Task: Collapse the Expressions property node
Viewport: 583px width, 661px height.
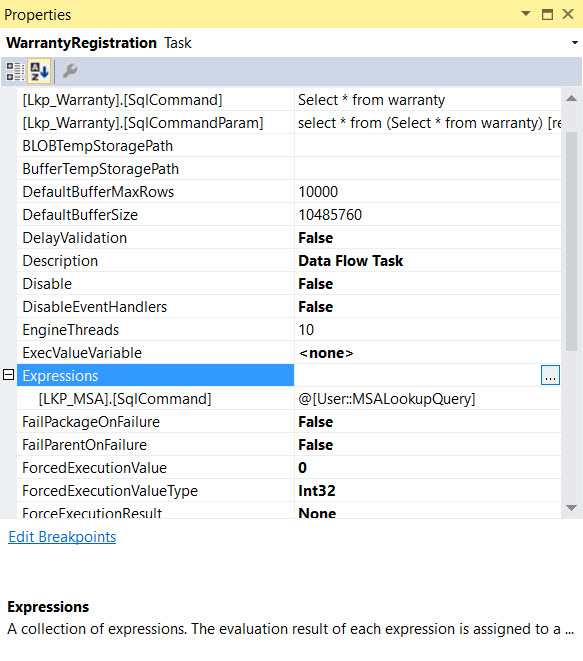Action: tap(8, 374)
